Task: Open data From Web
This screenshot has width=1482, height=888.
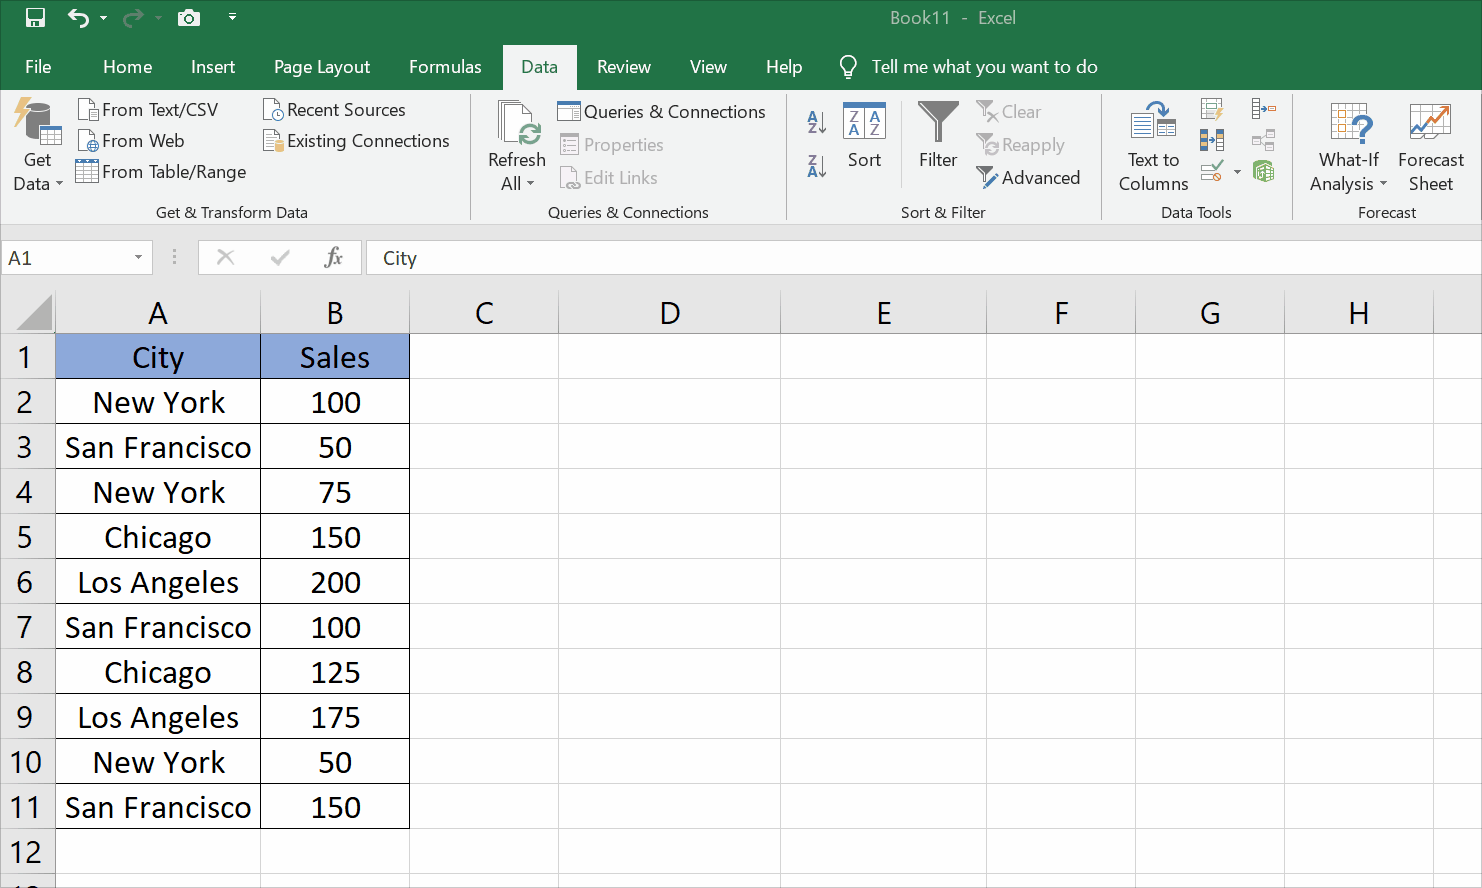Action: tap(131, 140)
